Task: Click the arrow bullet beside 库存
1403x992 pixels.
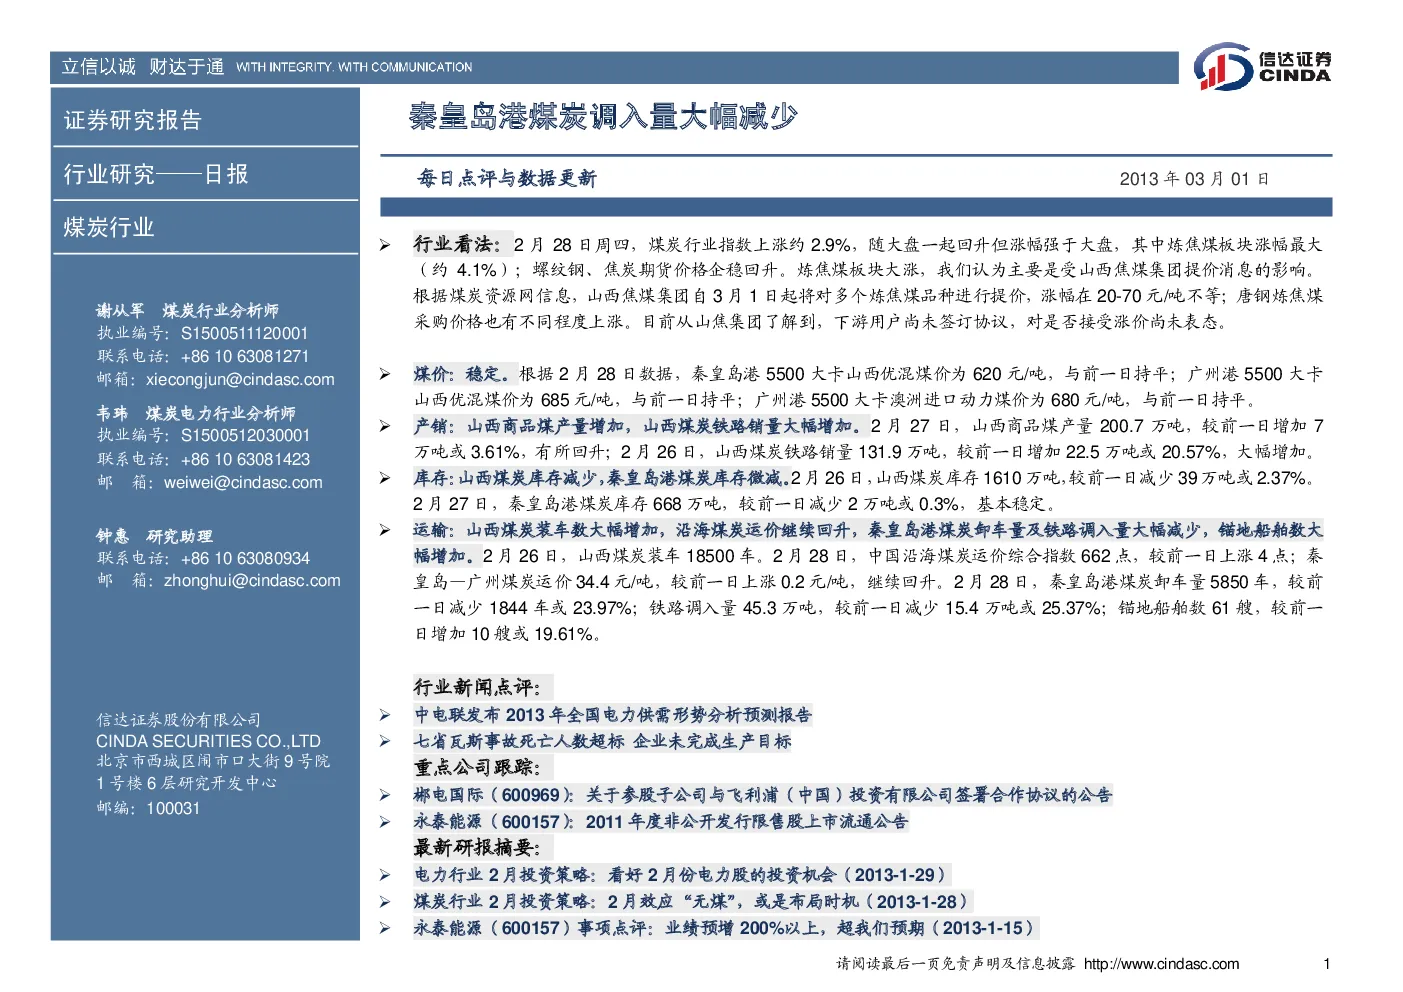Action: 385,478
